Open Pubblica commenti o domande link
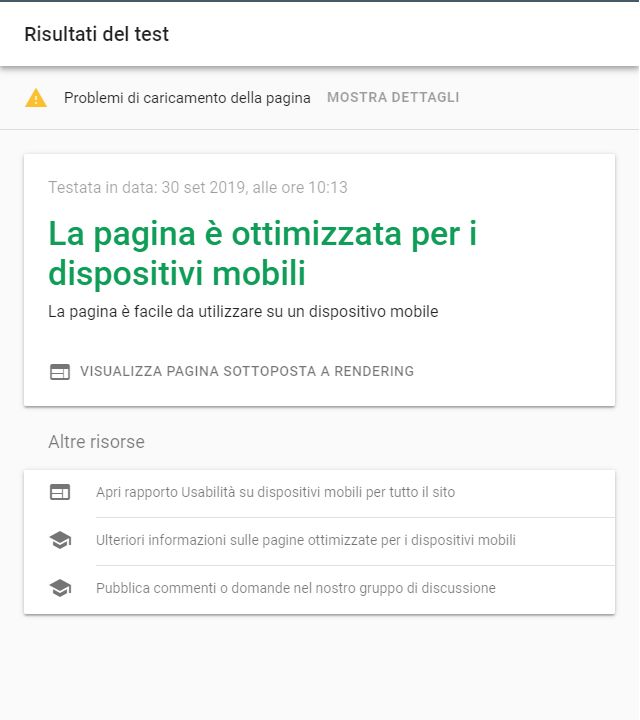The image size is (640, 720). (x=296, y=588)
